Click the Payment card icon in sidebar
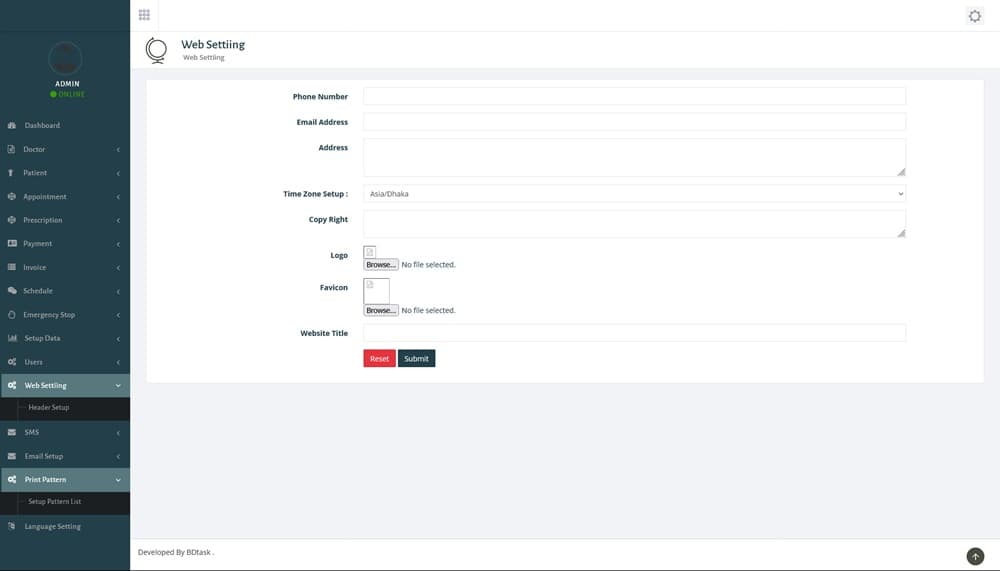 coord(12,244)
